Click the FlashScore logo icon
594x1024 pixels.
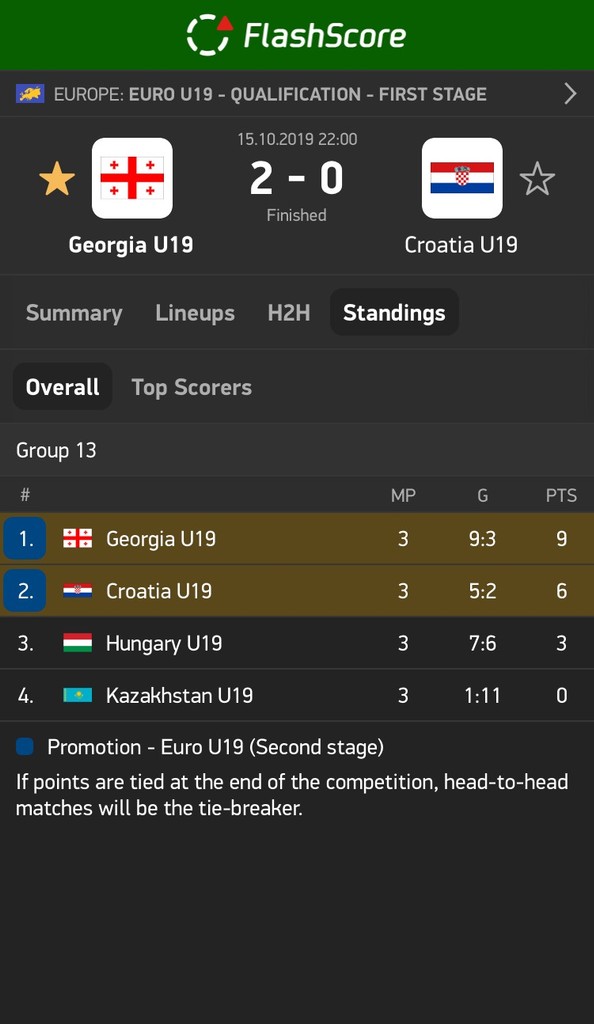[x=210, y=35]
